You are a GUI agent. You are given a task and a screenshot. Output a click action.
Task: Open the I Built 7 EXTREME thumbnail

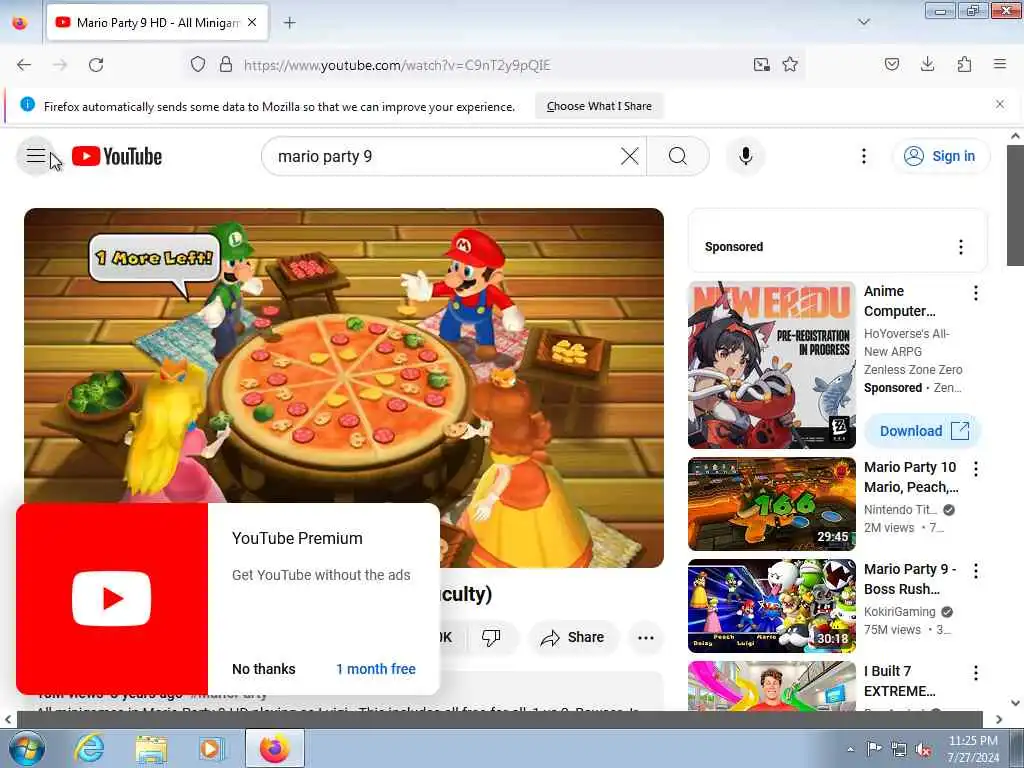tap(771, 686)
